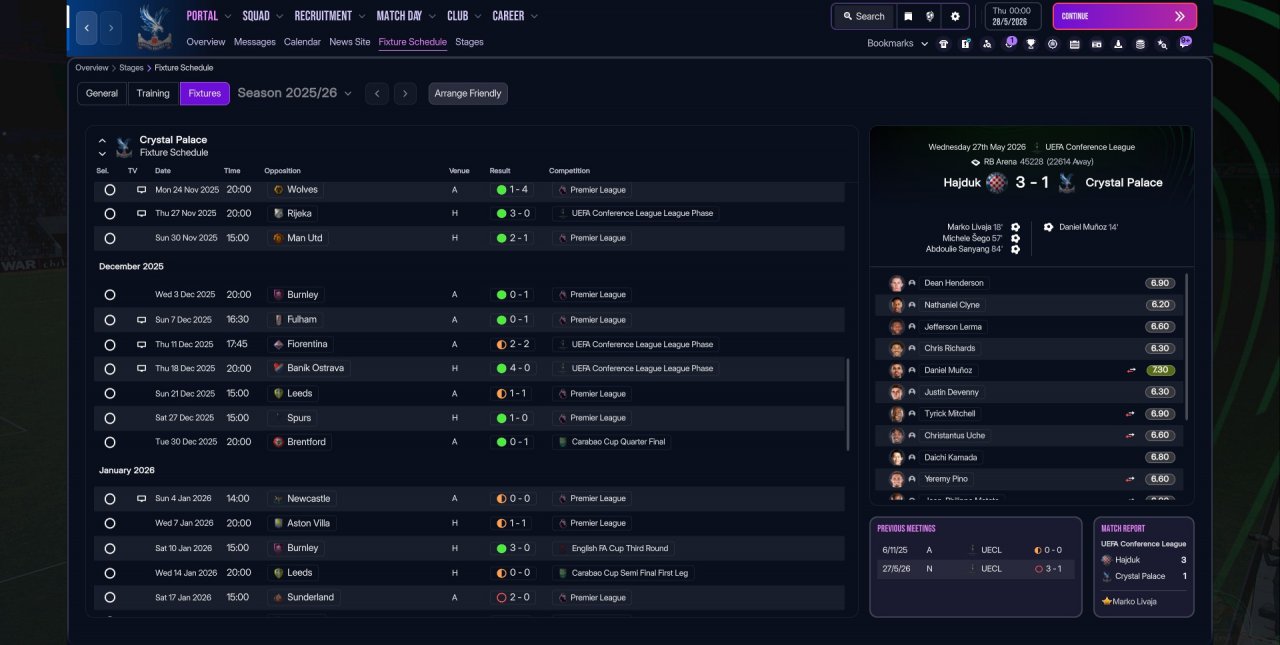The image size is (1280, 645).
Task: Click the Search button
Action: click(864, 16)
